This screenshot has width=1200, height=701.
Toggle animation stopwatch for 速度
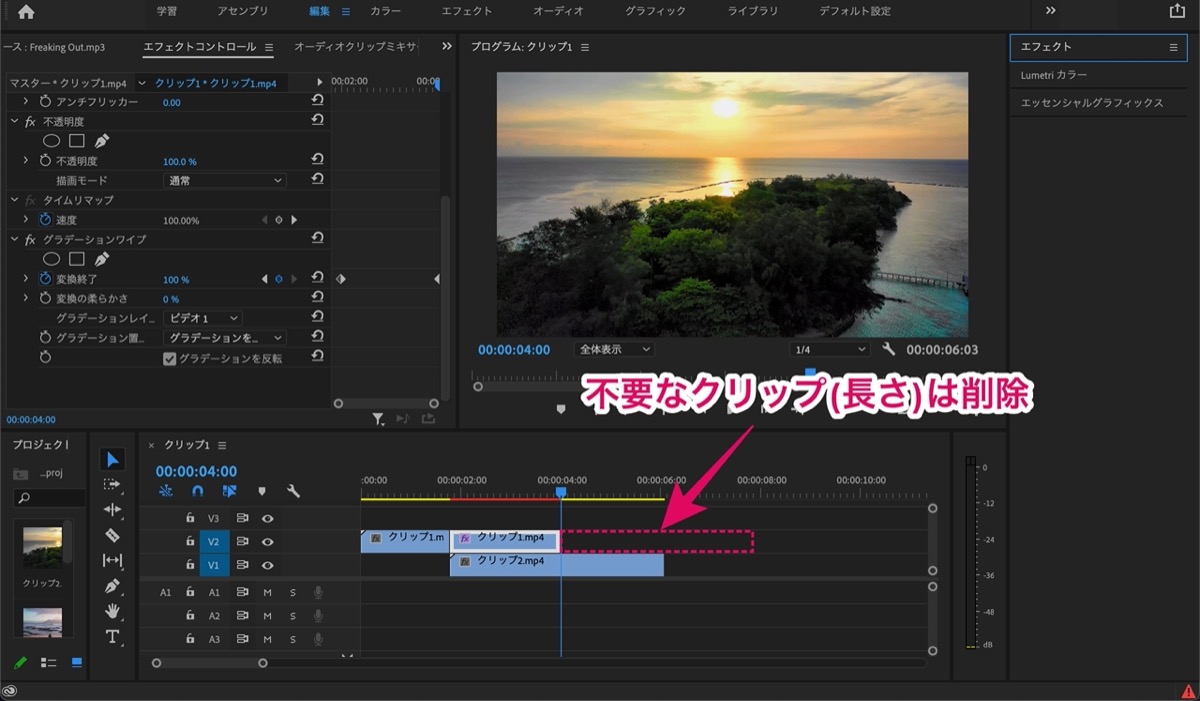click(x=45, y=219)
